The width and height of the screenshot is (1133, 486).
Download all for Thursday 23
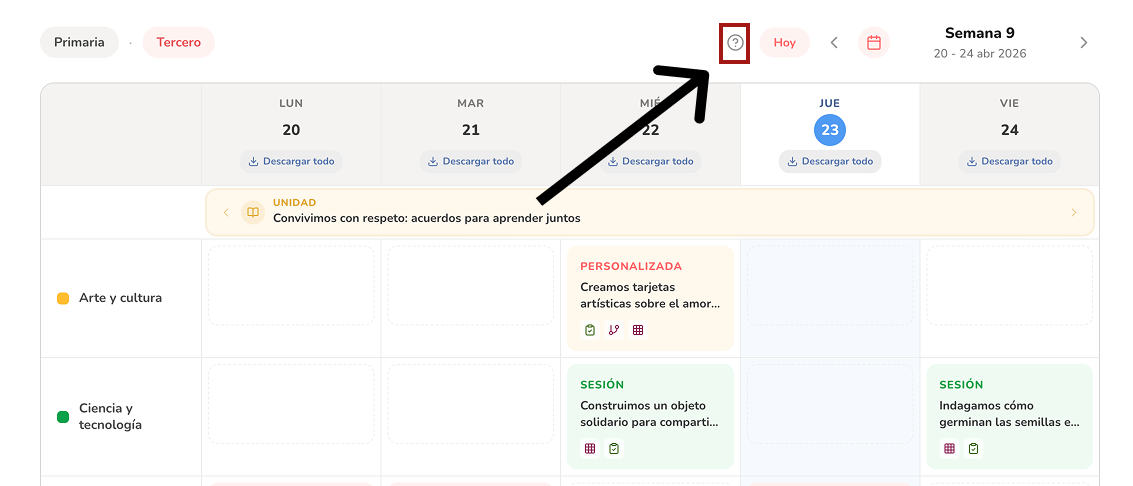[830, 161]
